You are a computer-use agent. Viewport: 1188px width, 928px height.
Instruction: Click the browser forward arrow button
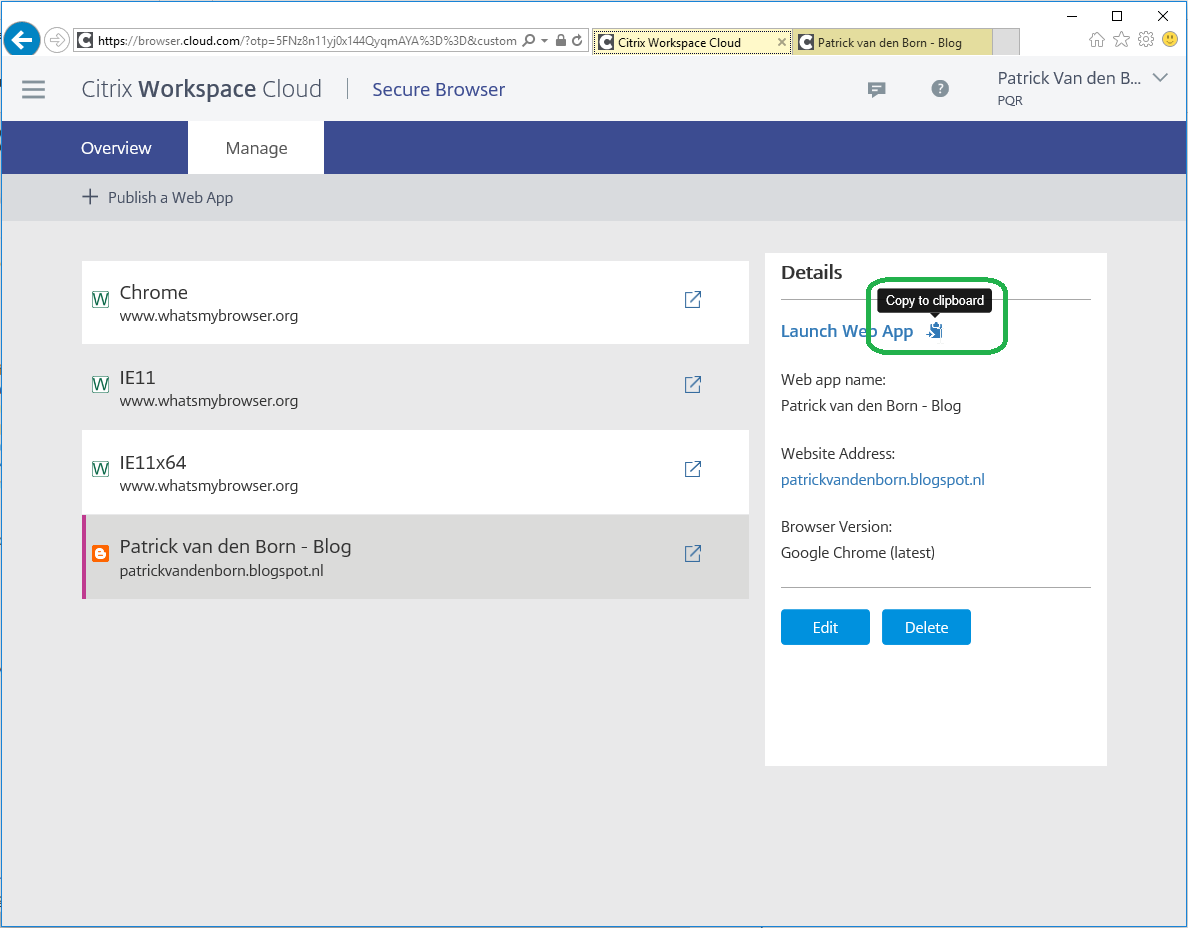57,40
